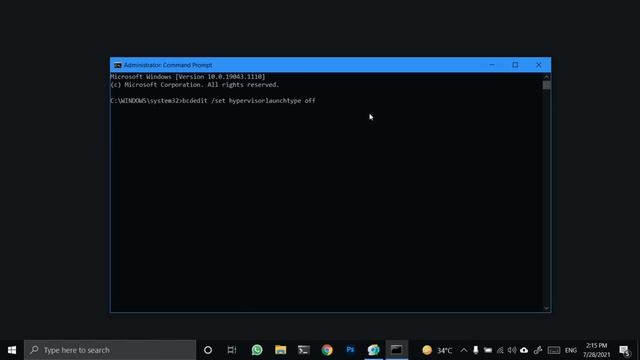Launch Google Chrome from taskbar

point(327,350)
